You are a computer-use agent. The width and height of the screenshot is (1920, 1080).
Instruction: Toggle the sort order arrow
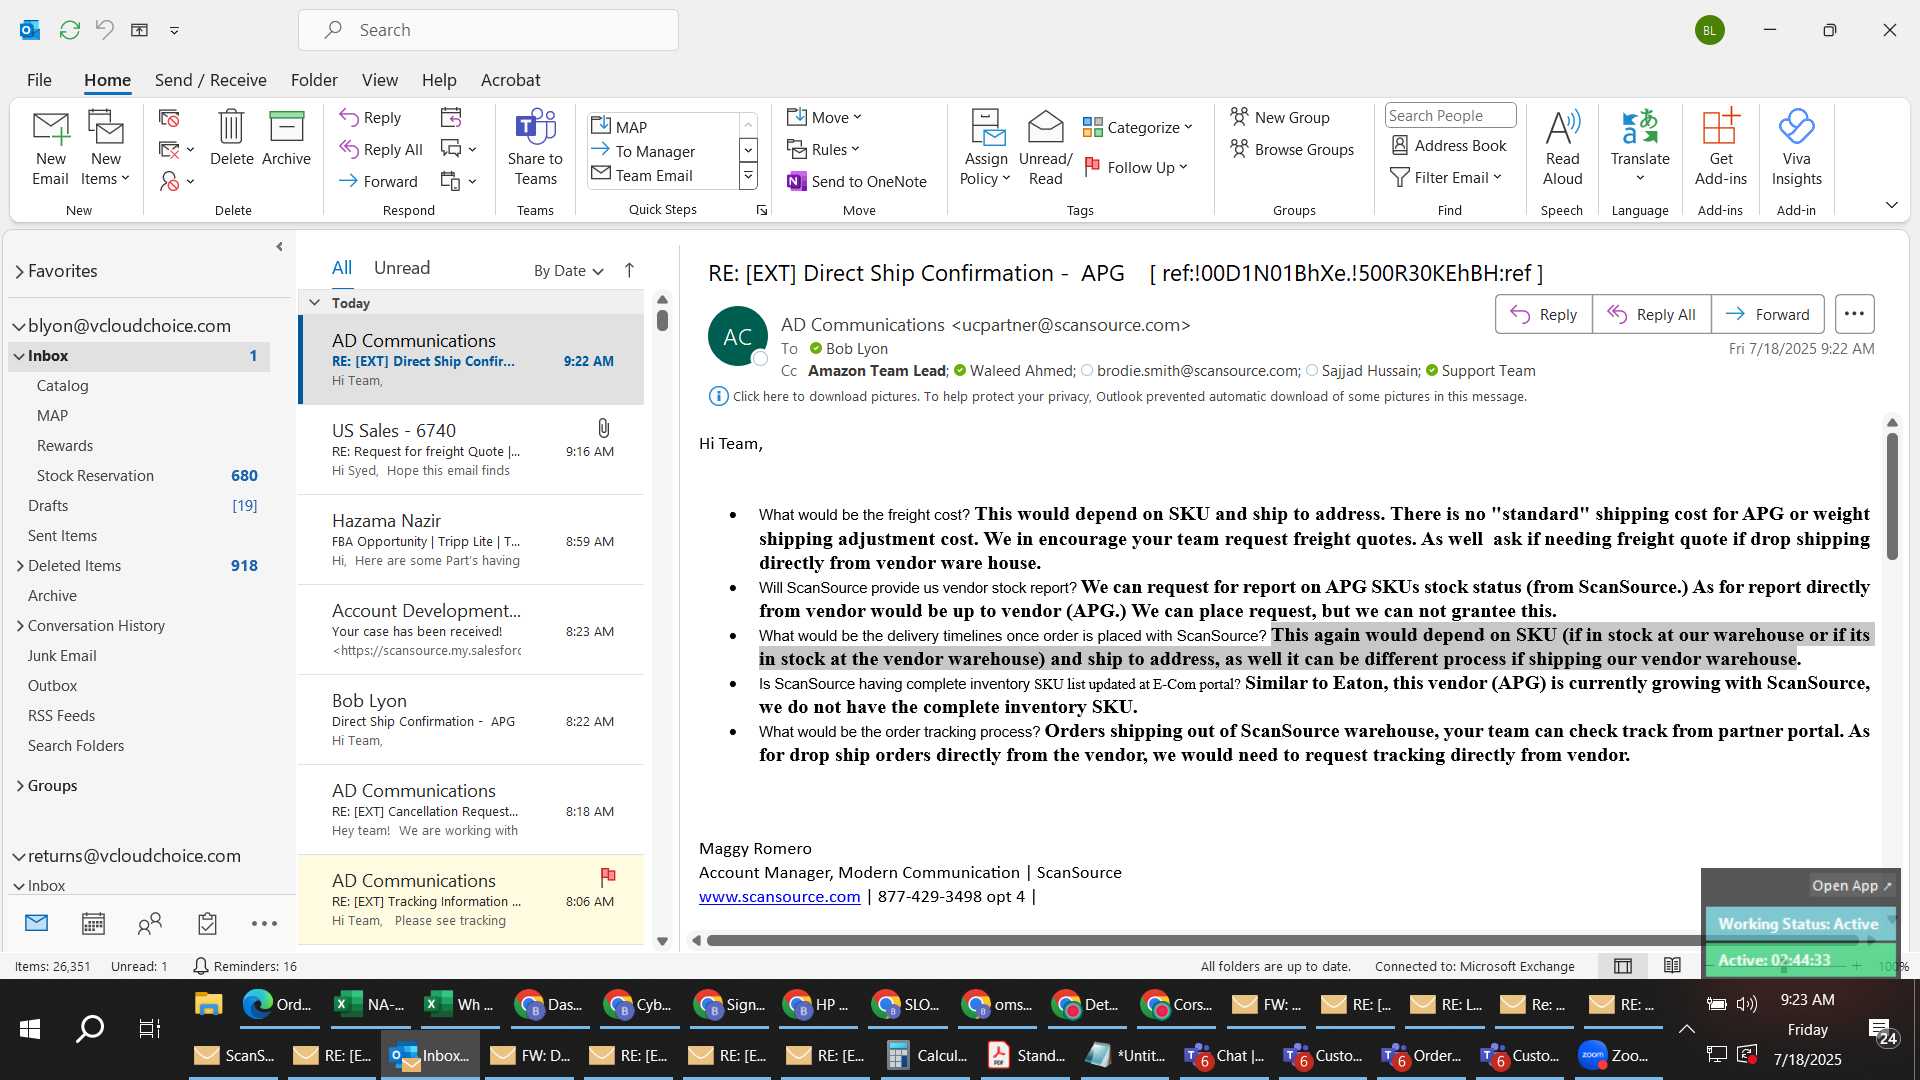click(x=629, y=270)
